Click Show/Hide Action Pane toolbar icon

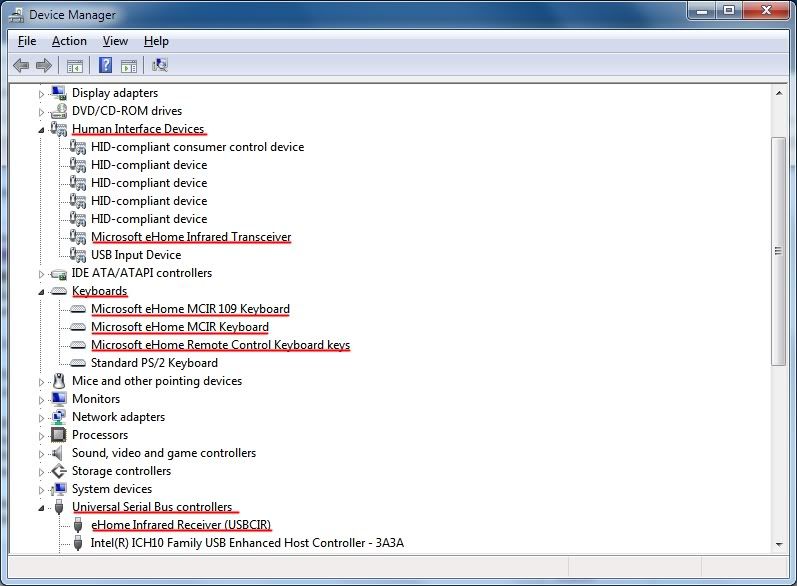coord(129,66)
